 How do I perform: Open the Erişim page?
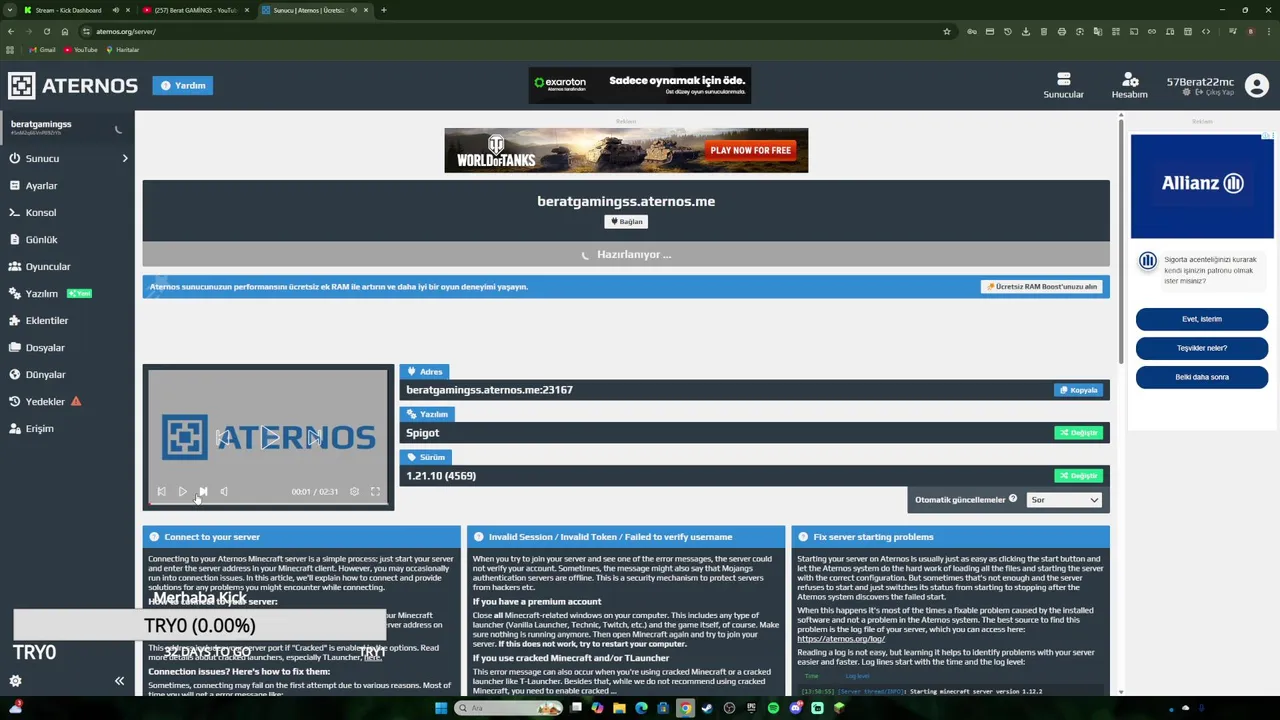[40, 428]
